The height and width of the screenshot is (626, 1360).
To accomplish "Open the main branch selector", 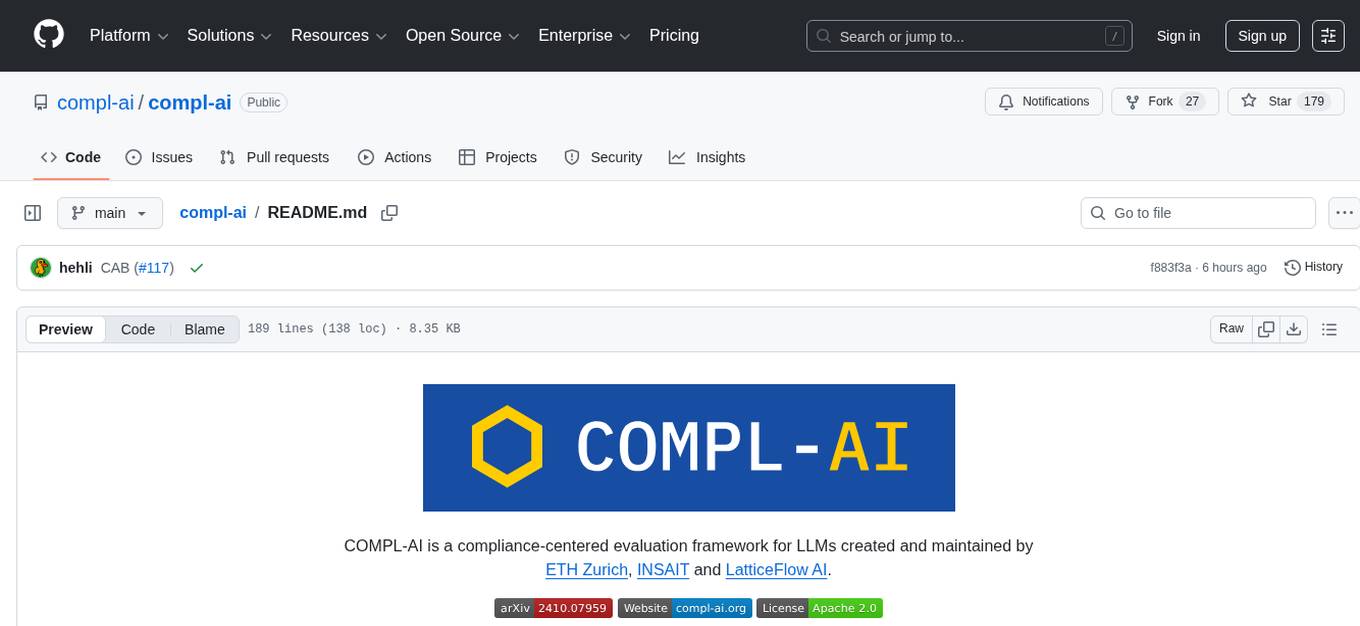I will click(x=110, y=212).
